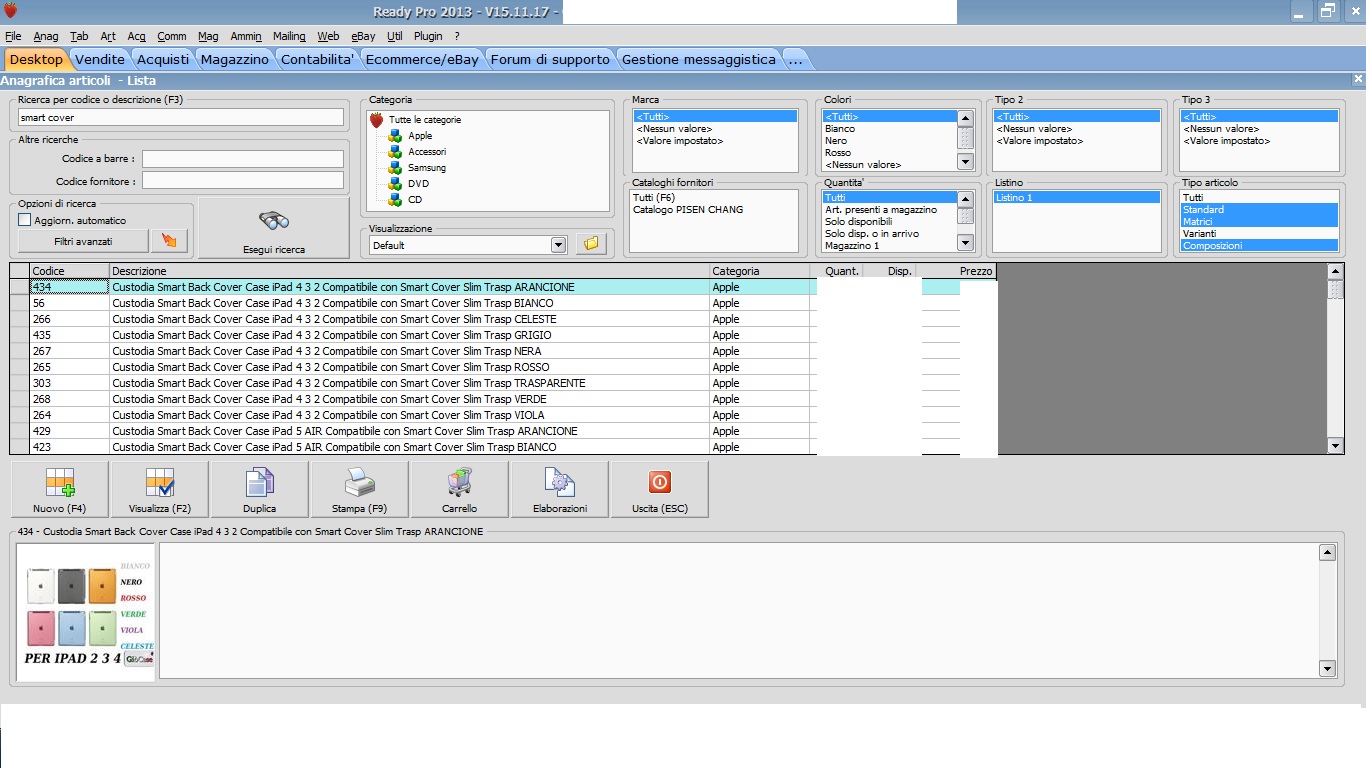Open Visualizza (F2) for selected article
Screen dimensions: 1366x768
tap(160, 489)
